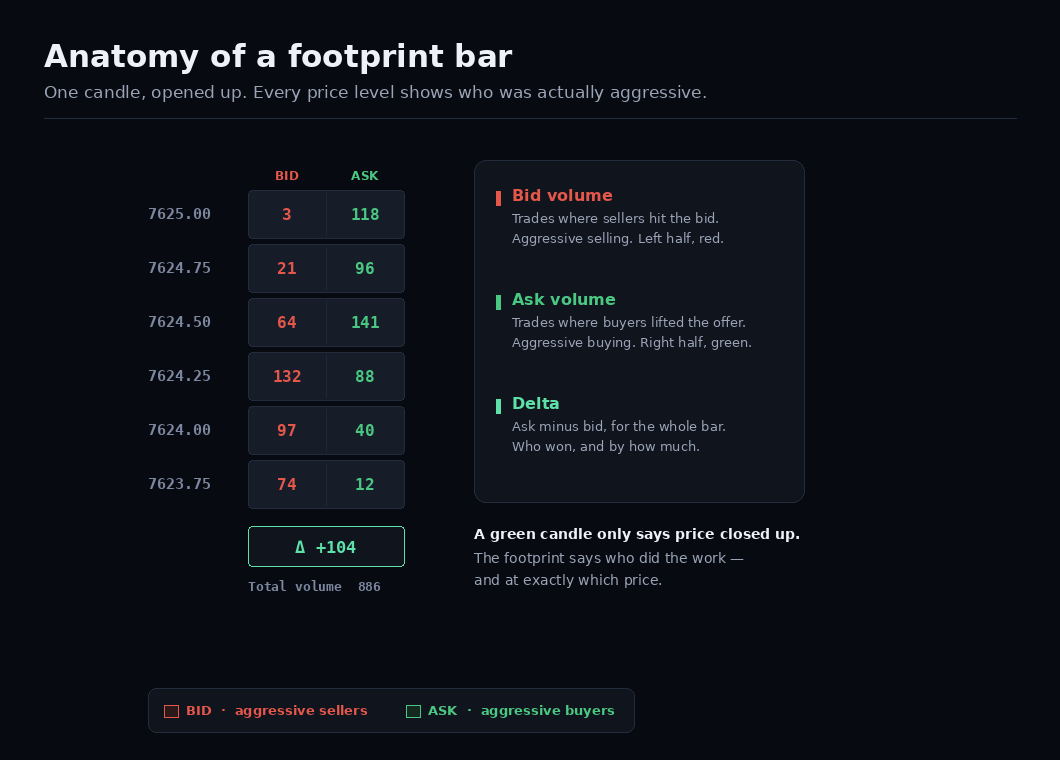
Task: Click the Delta heading in the panel
Action: coord(535,404)
